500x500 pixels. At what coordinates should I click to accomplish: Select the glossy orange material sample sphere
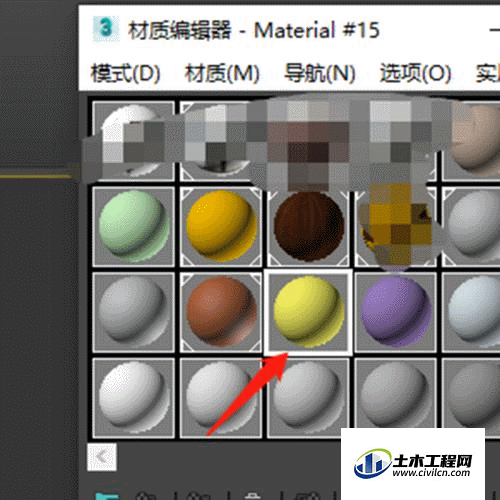click(x=221, y=227)
